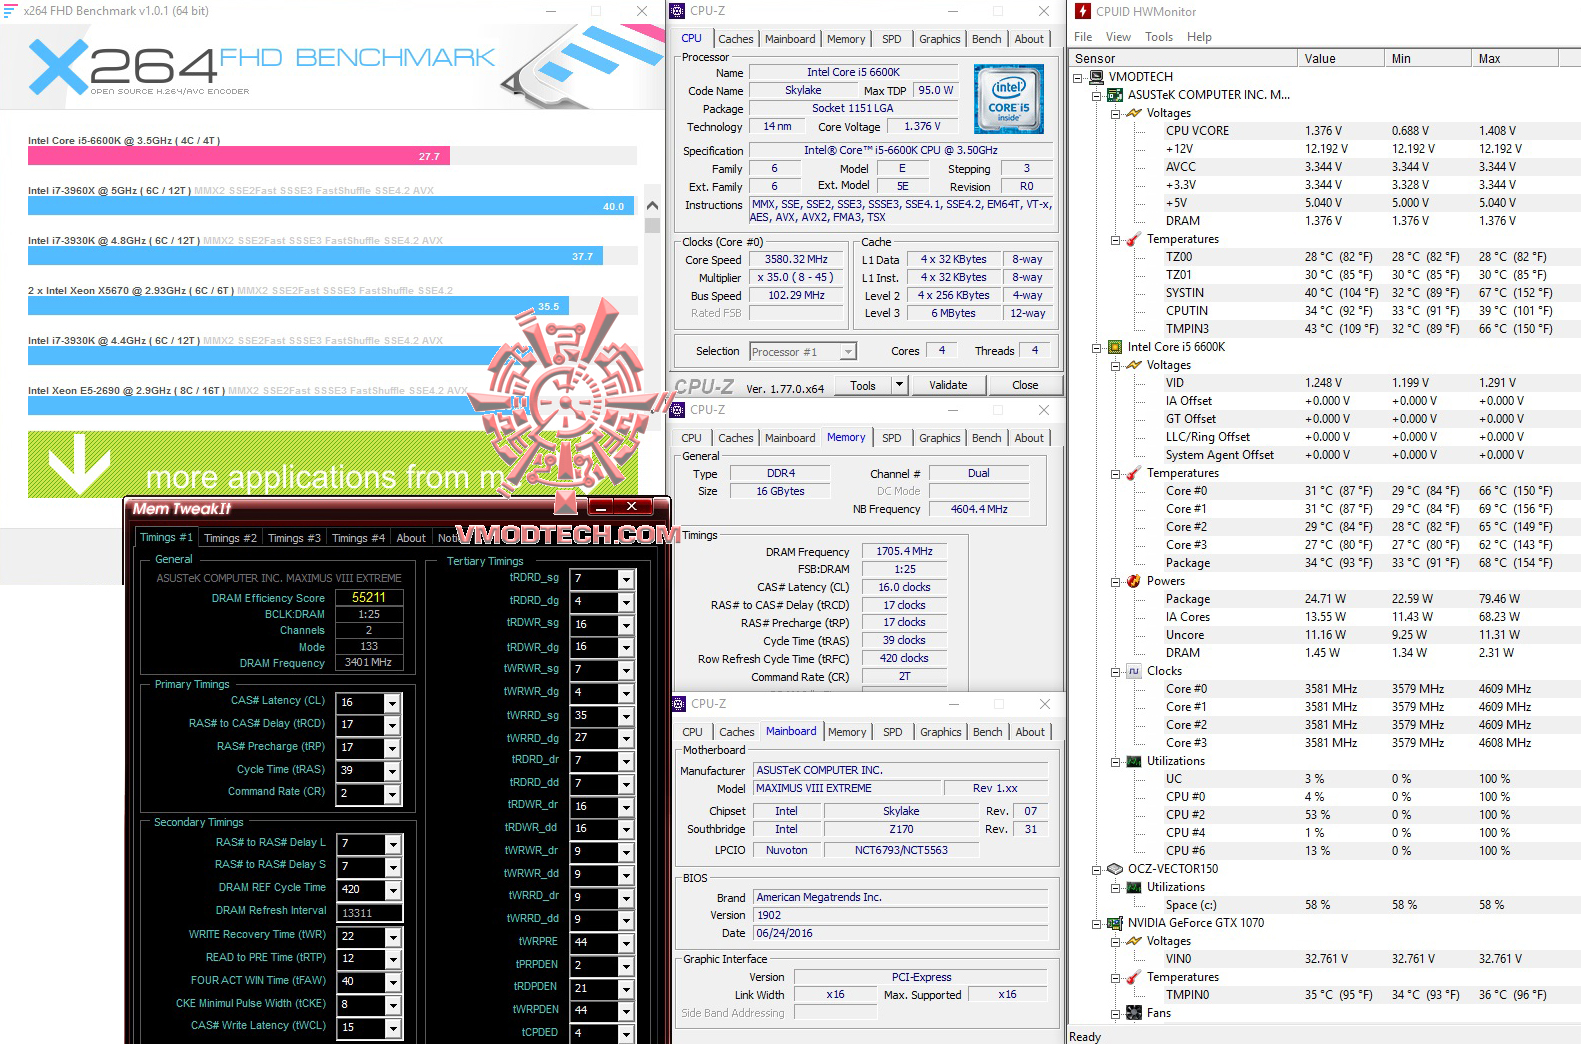Click the DRAM Refresh Interval field
This screenshot has height=1044, width=1581.
tap(370, 913)
